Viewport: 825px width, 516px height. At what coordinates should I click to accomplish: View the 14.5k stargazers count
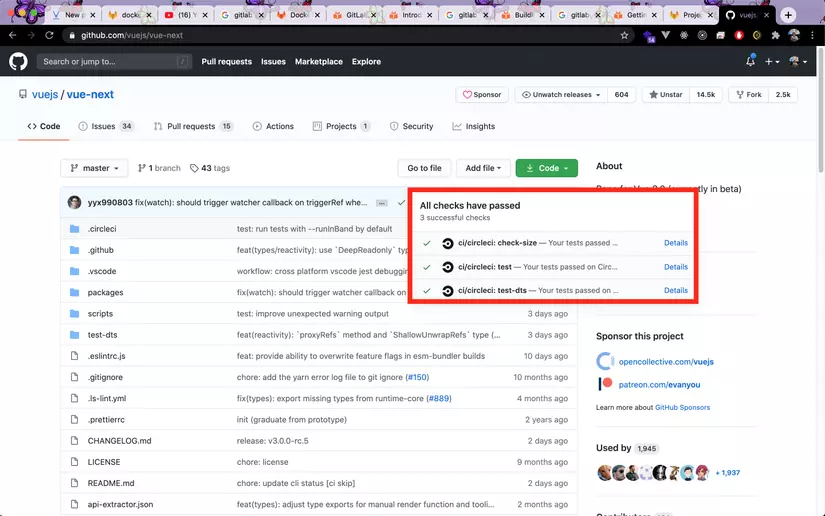tap(706, 95)
